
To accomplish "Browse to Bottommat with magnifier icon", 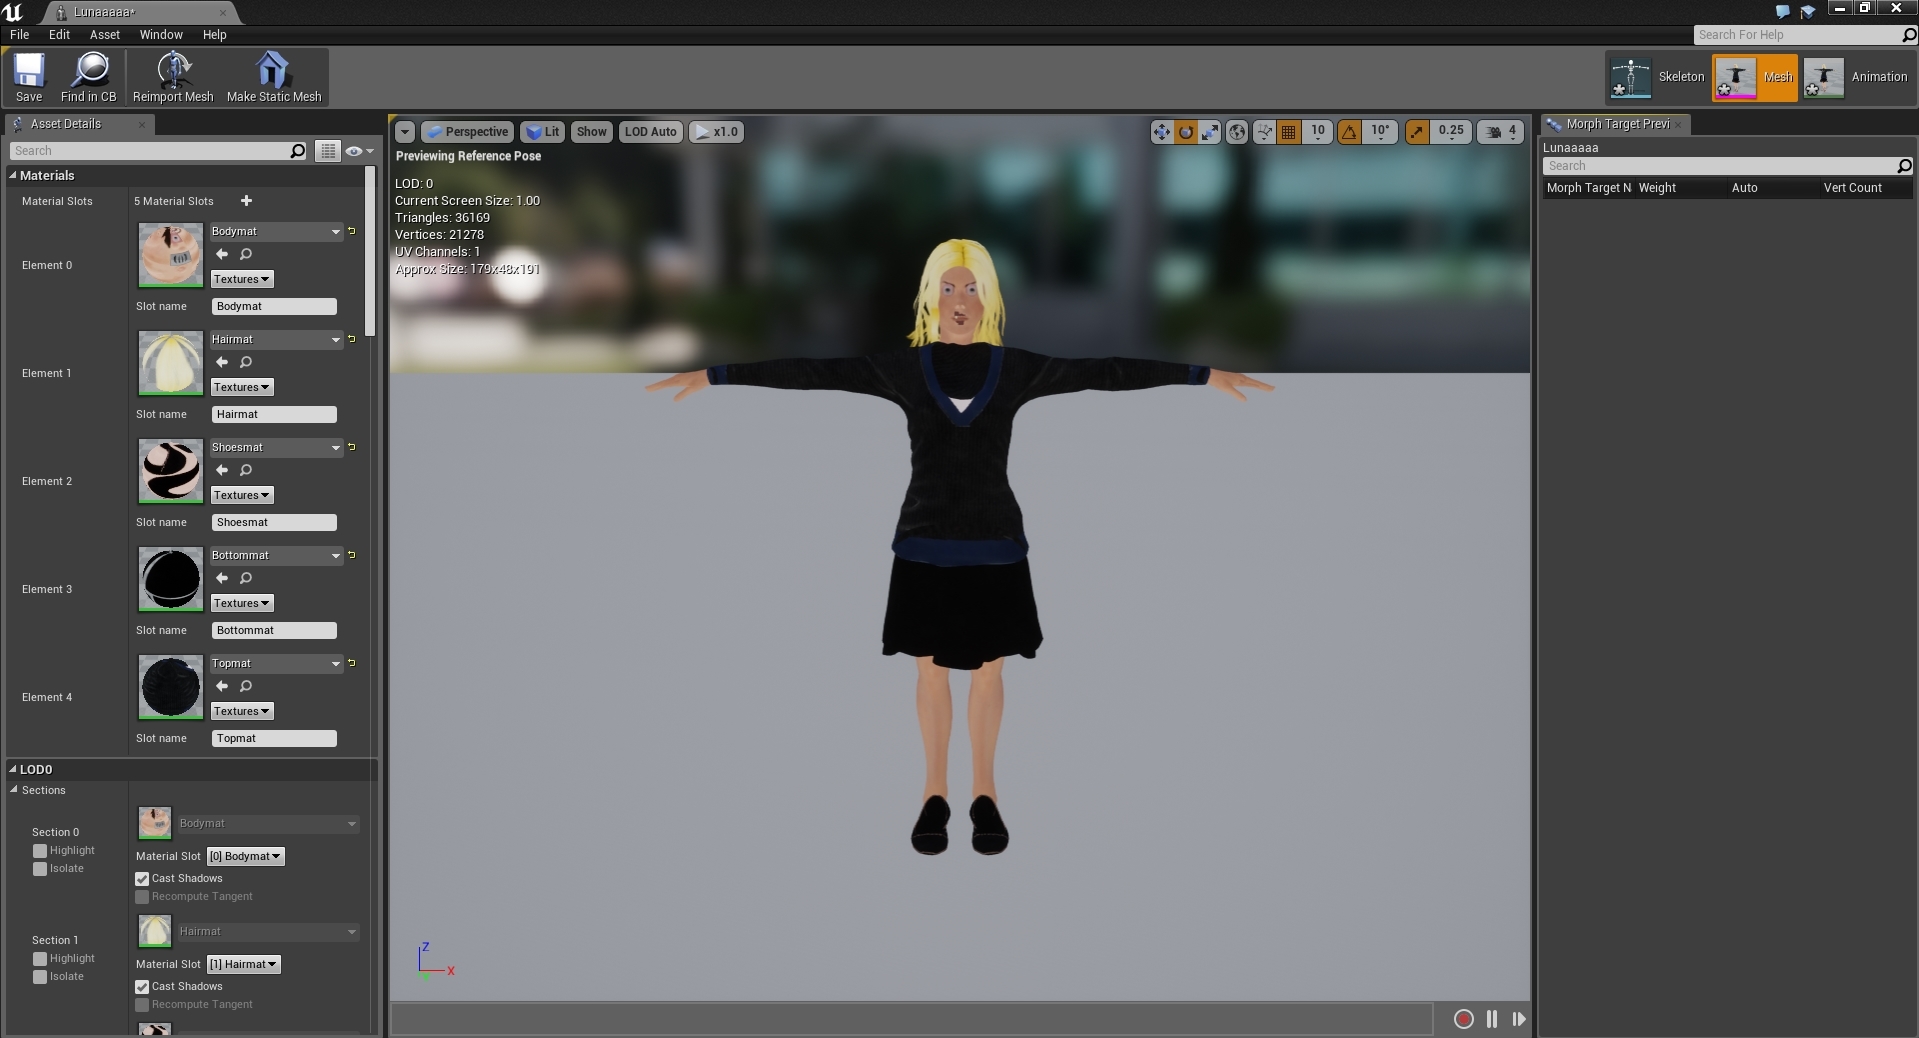I will click(x=246, y=578).
